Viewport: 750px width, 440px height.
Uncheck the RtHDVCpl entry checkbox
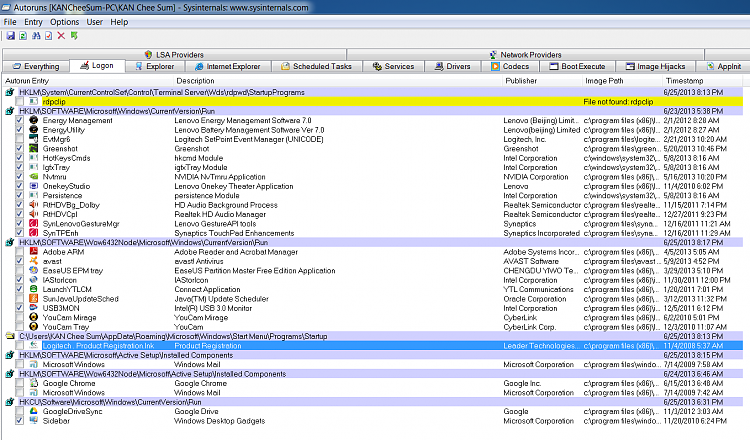tap(20, 214)
